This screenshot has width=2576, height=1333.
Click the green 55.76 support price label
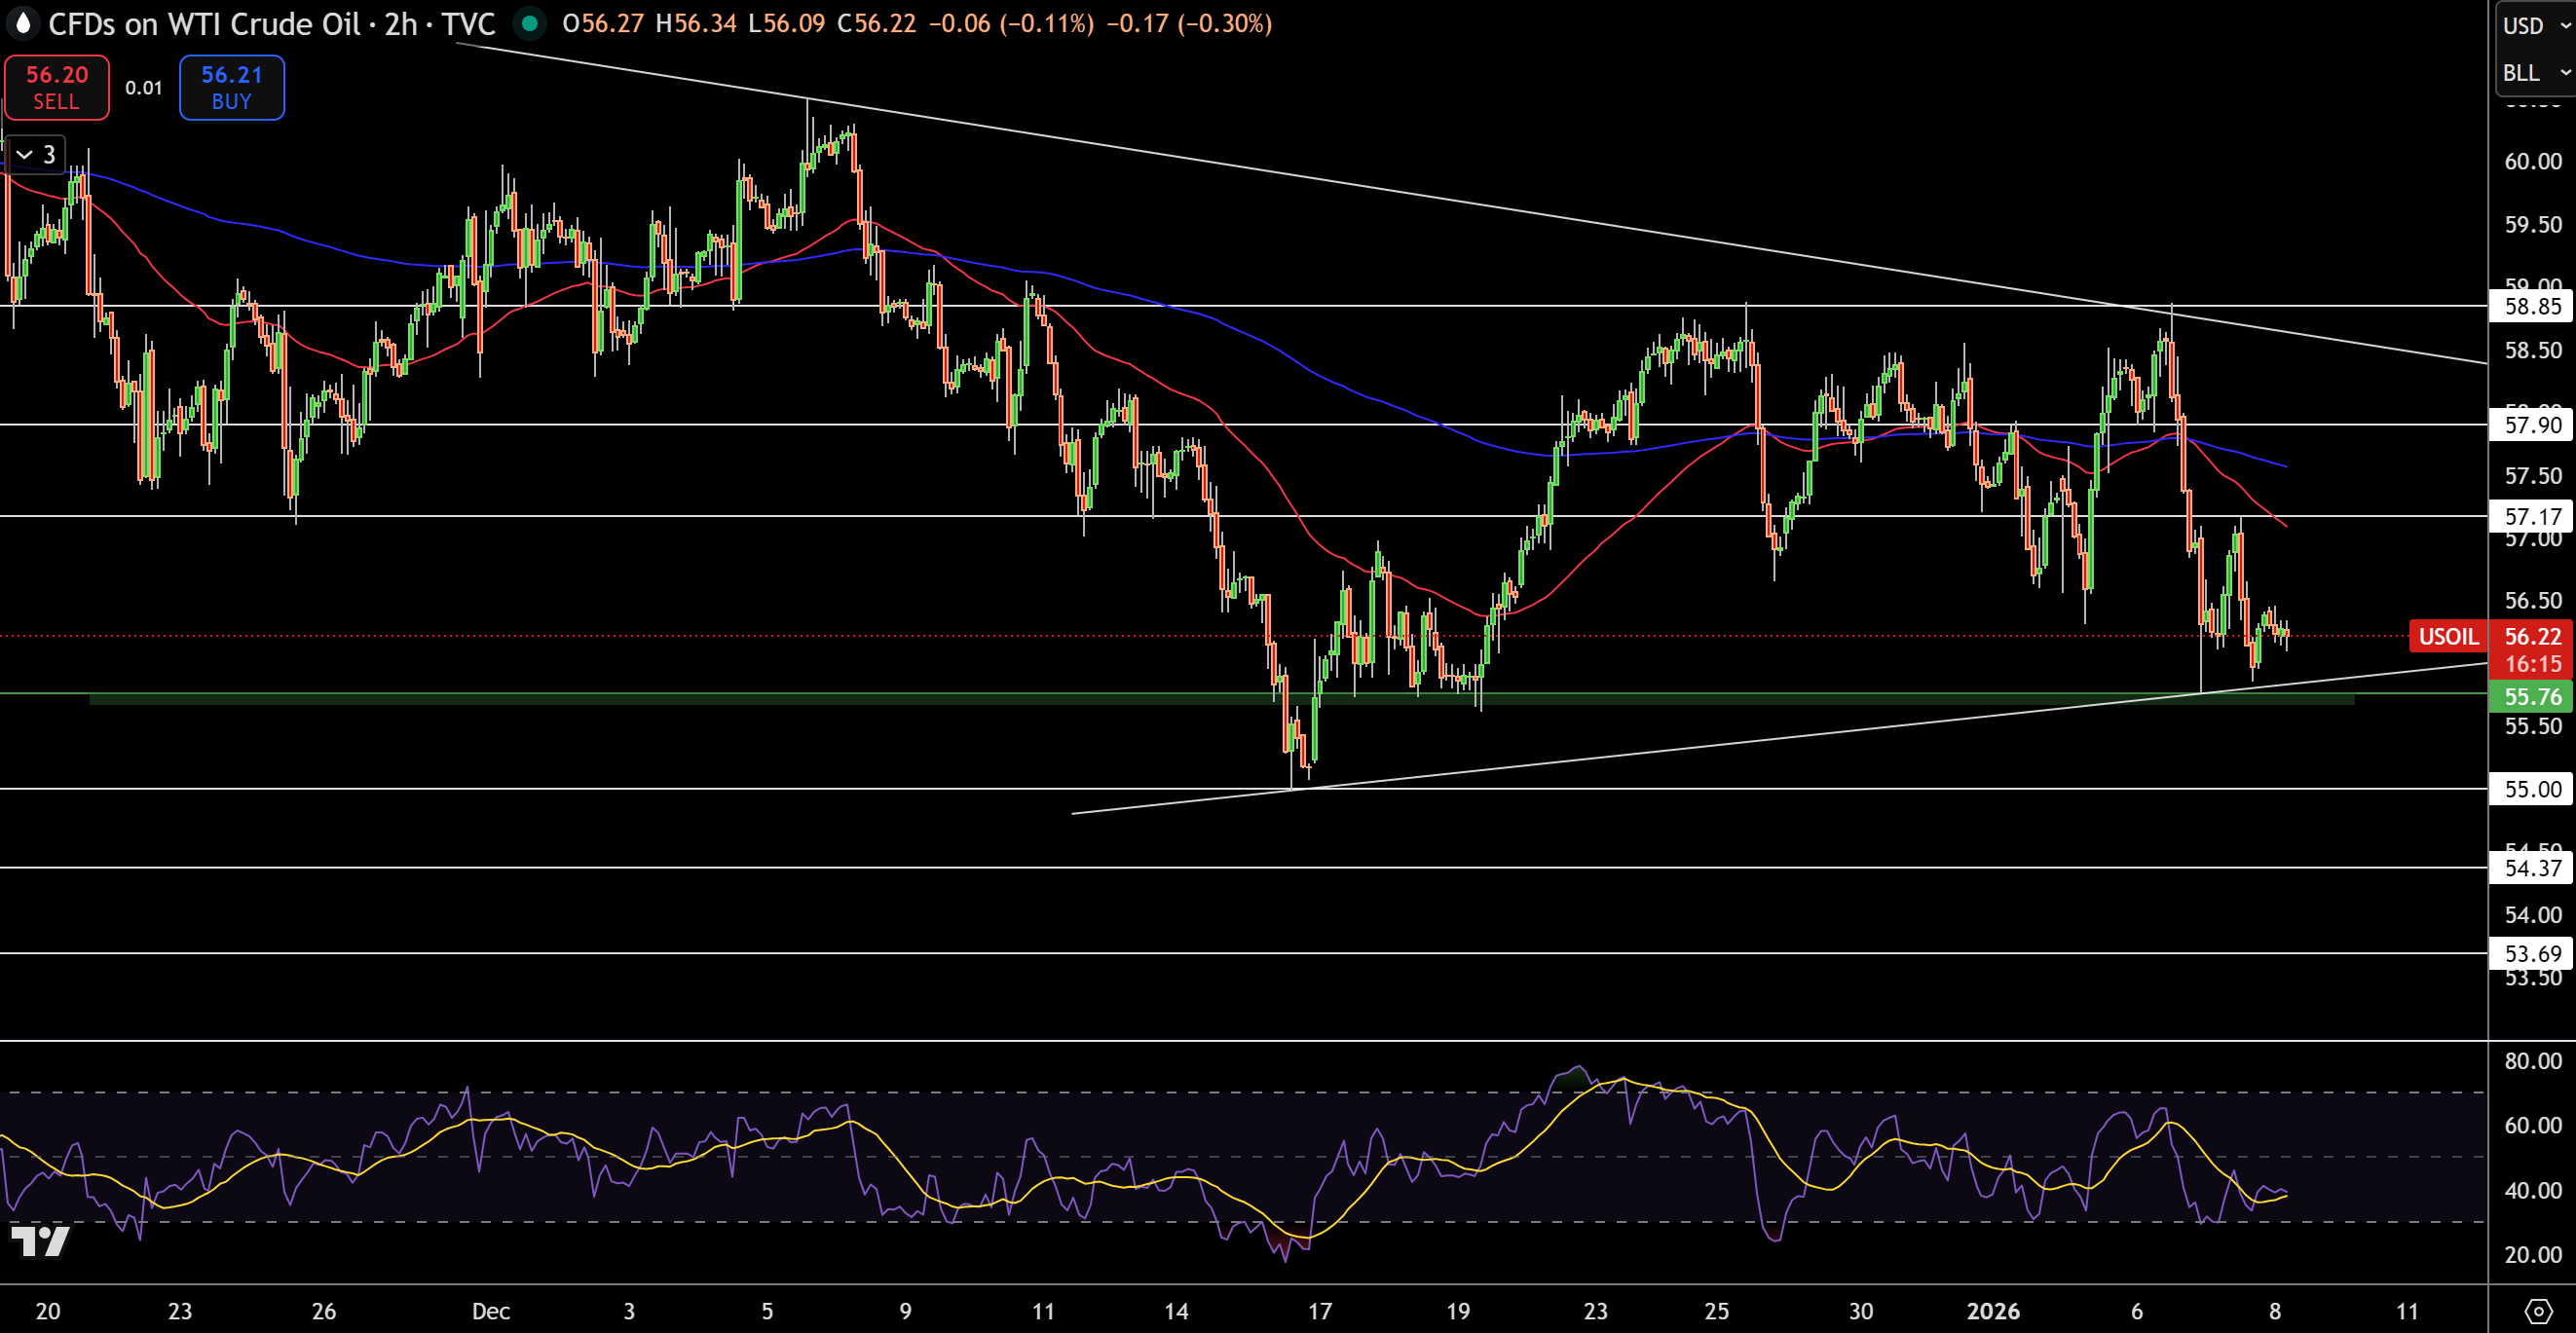tap(2531, 696)
